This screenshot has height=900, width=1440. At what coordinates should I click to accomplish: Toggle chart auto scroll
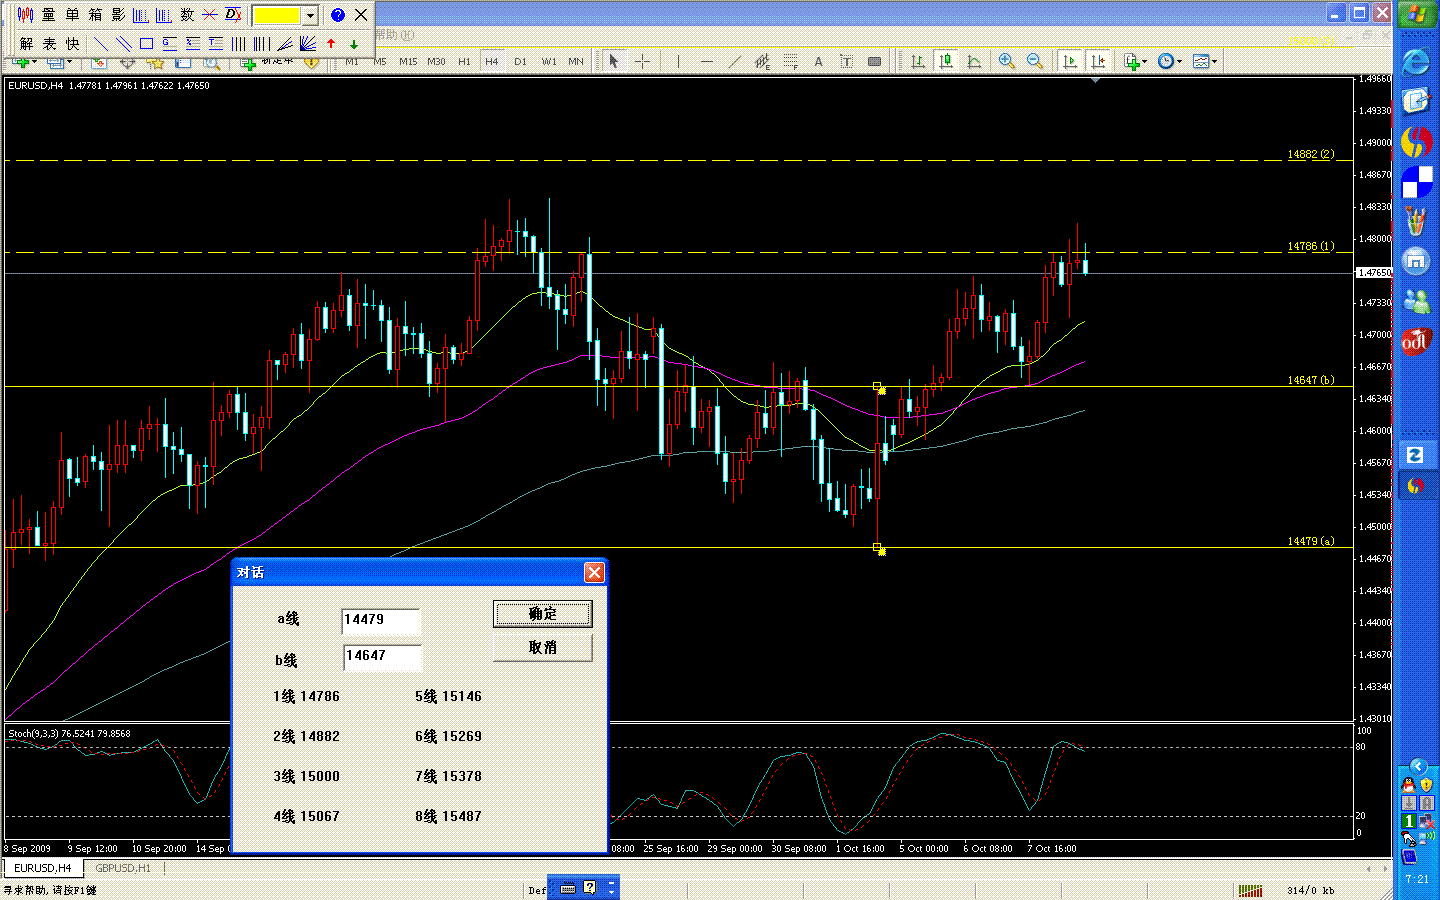pyautogui.click(x=1070, y=62)
